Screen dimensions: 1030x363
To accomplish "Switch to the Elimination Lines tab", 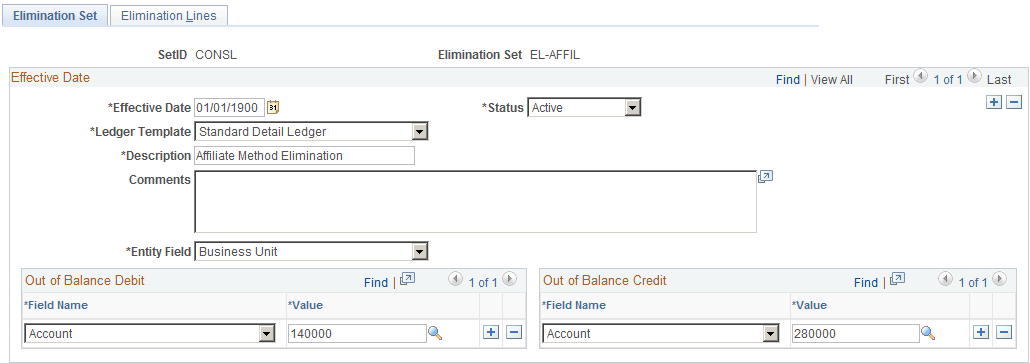I will pyautogui.click(x=168, y=16).
